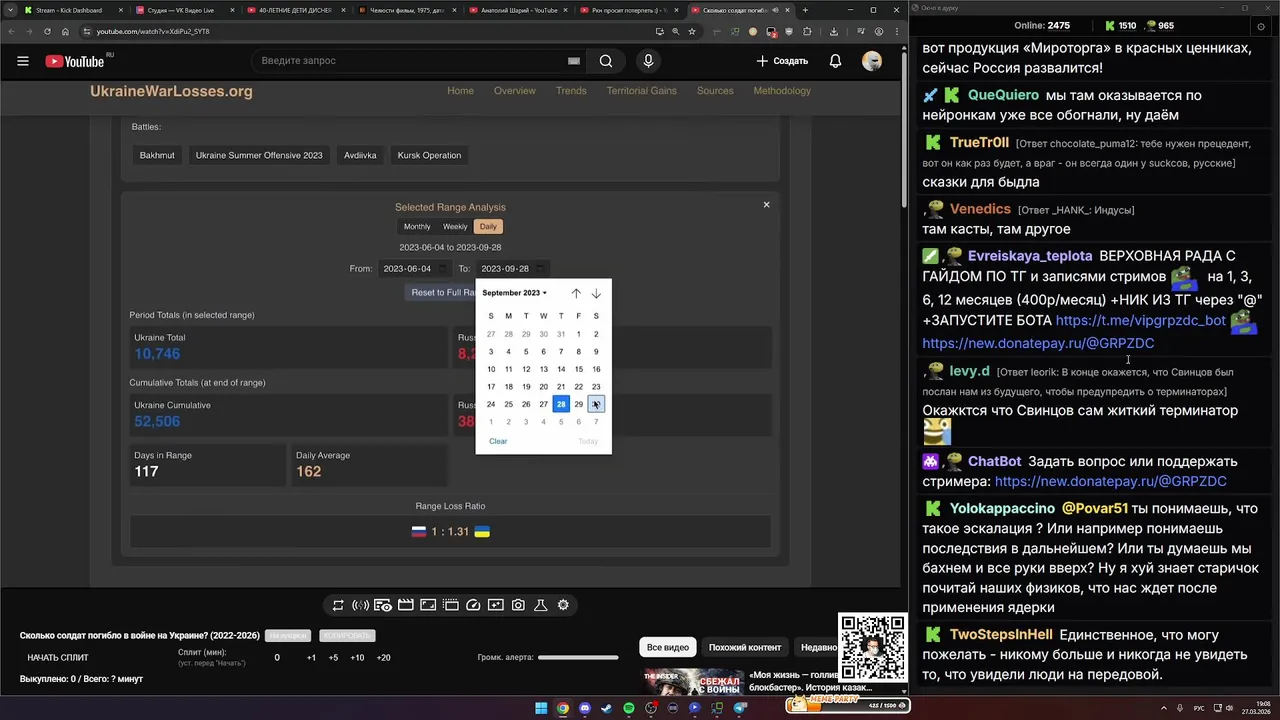Open the Windows Start menu

point(541,708)
